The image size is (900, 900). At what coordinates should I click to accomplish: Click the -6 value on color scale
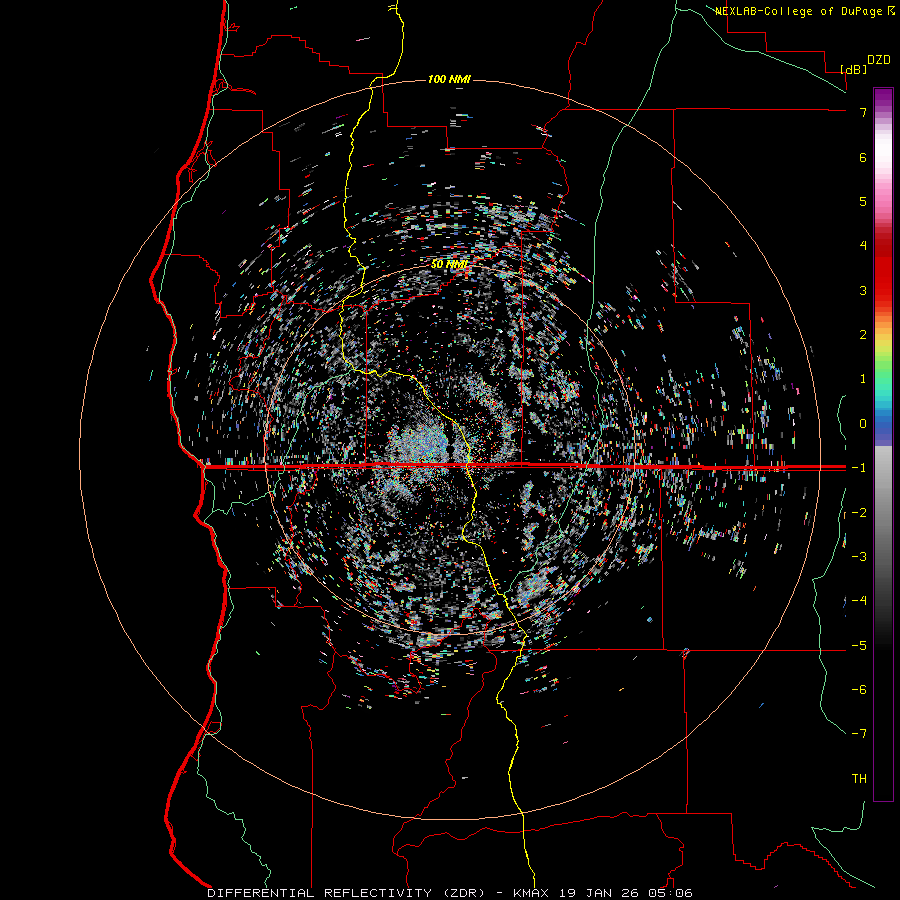[859, 690]
